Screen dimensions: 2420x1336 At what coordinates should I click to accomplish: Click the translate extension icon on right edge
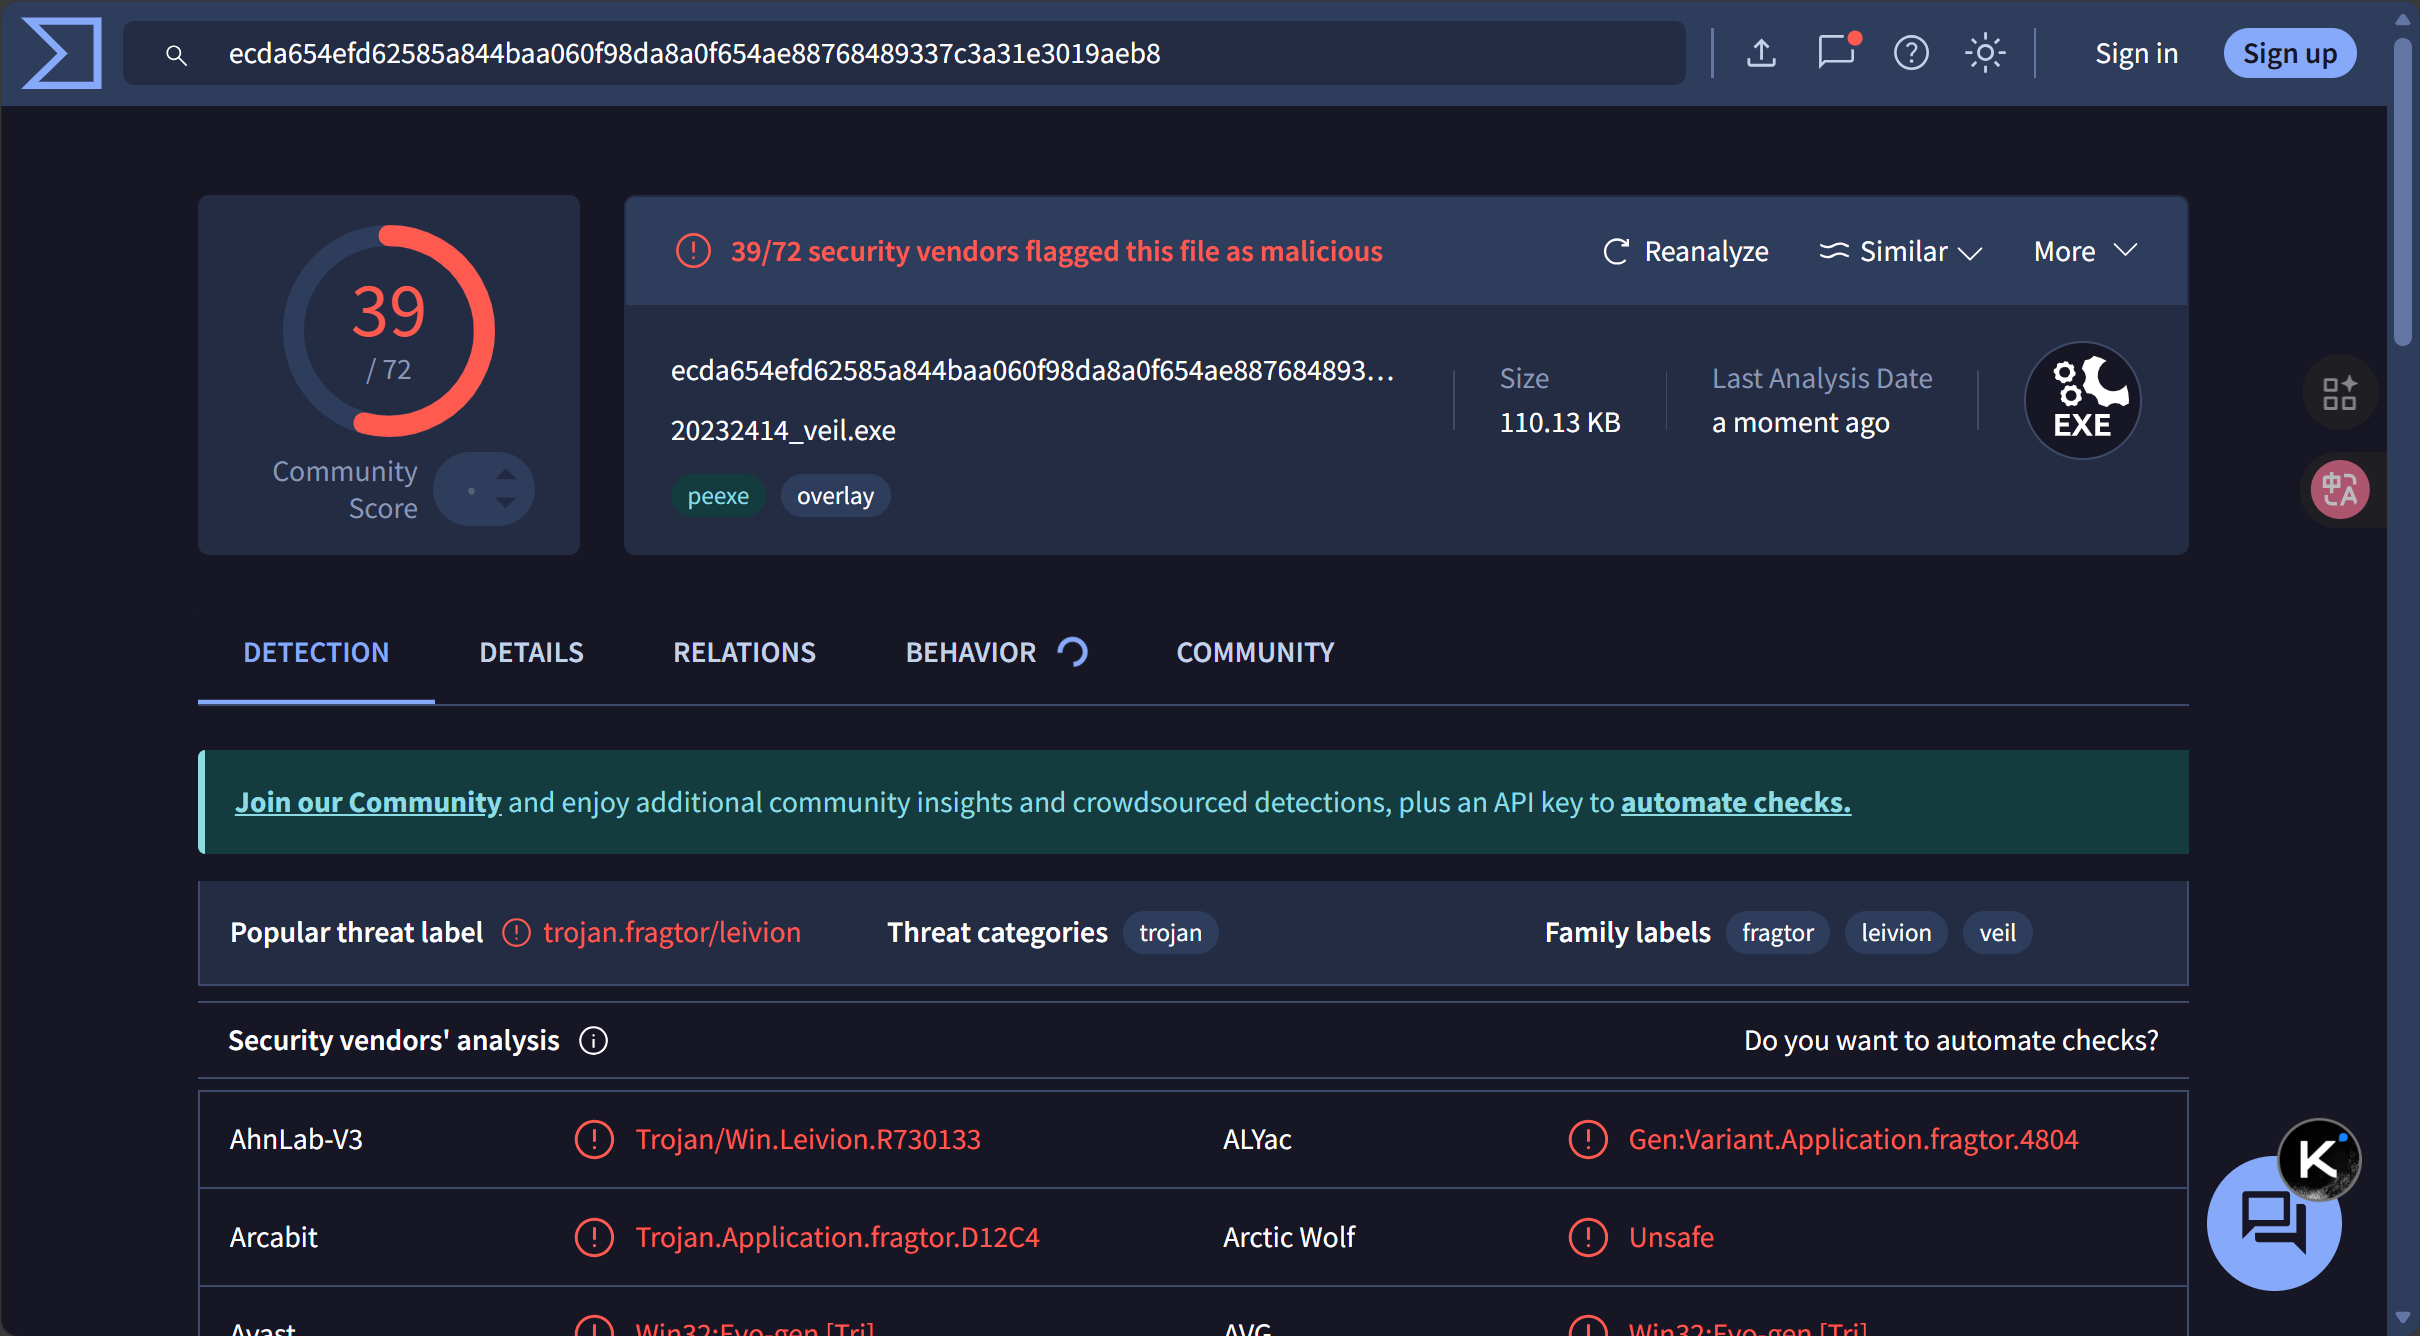[x=2340, y=490]
